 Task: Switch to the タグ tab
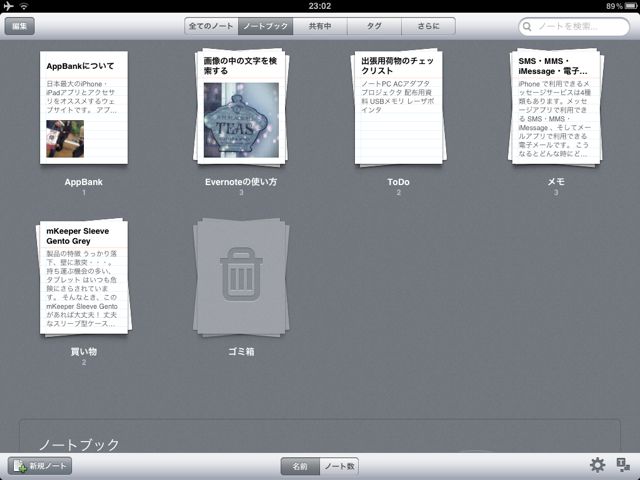tap(374, 26)
